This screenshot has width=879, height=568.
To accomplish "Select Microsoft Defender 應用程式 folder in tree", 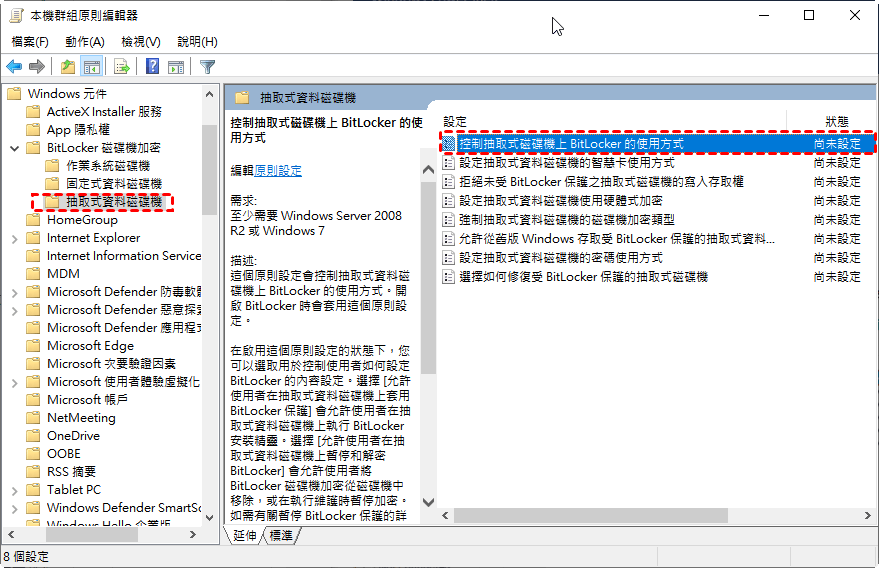I will click(123, 327).
